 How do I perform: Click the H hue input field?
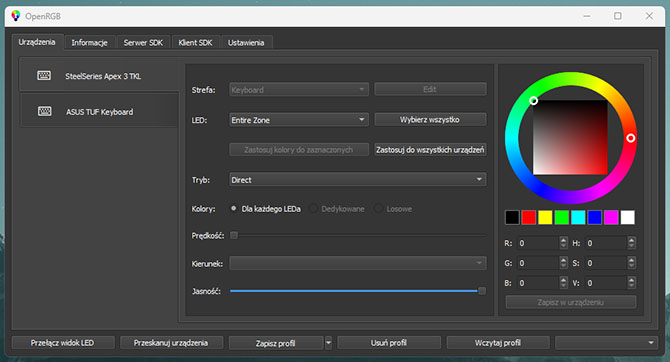606,243
